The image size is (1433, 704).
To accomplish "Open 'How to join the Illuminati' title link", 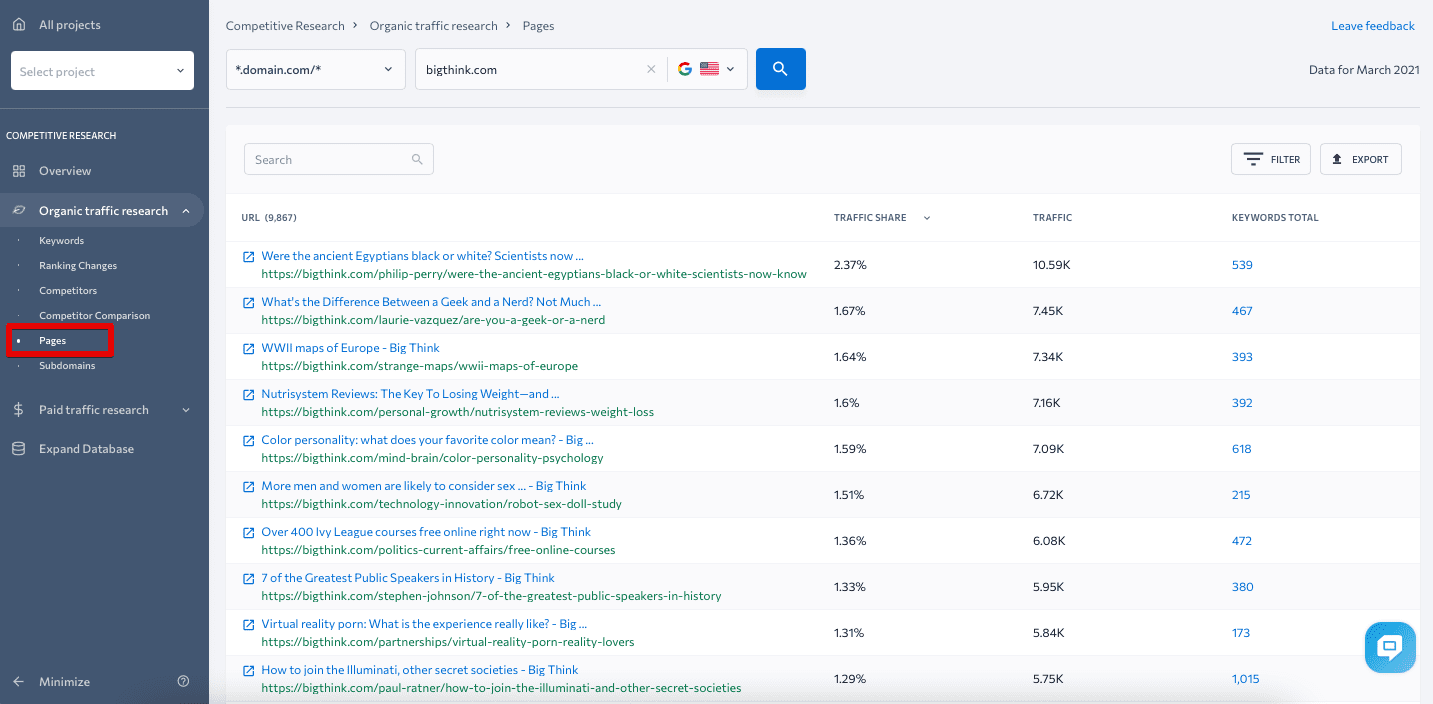I will tap(420, 670).
